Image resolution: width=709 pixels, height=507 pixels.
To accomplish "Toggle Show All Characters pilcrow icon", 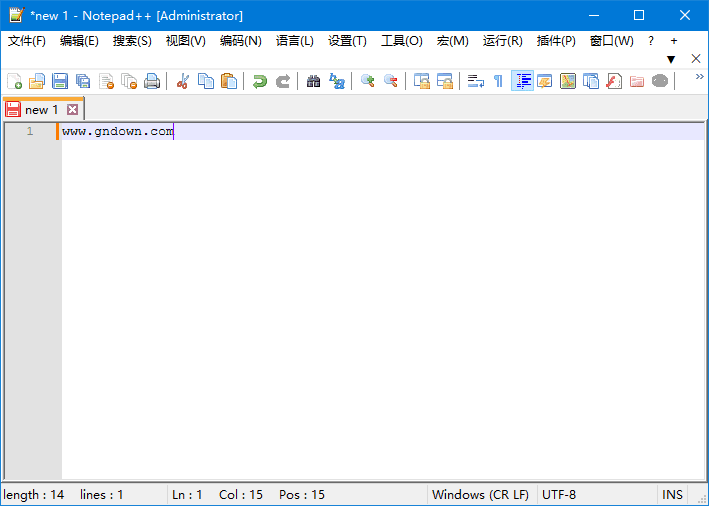I will (498, 81).
